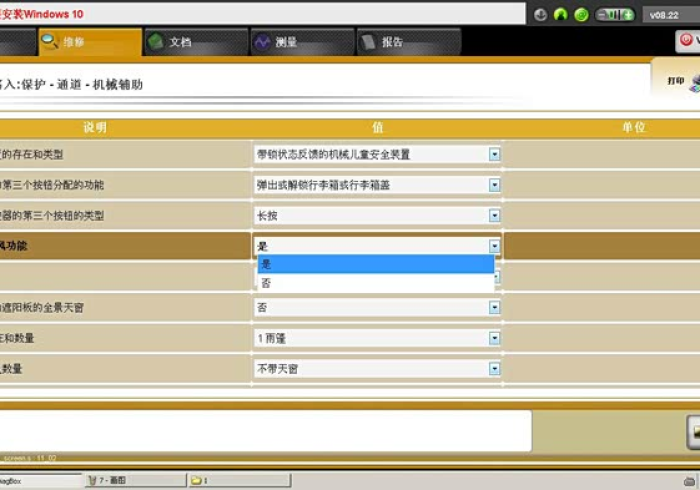Open the 测量 (Measurement) tab
Viewport: 700px width, 490px height.
pyautogui.click(x=302, y=42)
